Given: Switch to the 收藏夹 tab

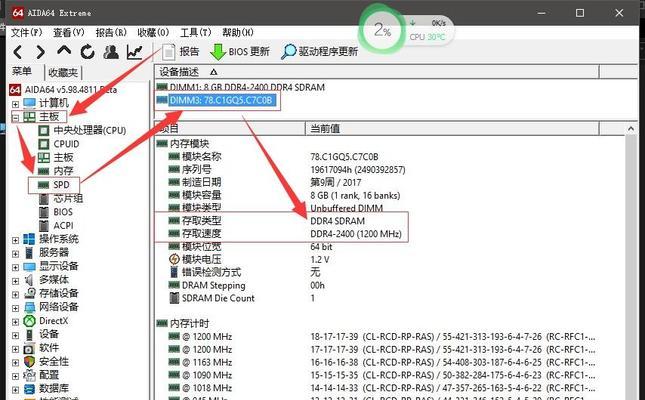Looking at the screenshot, I should click(x=63, y=72).
